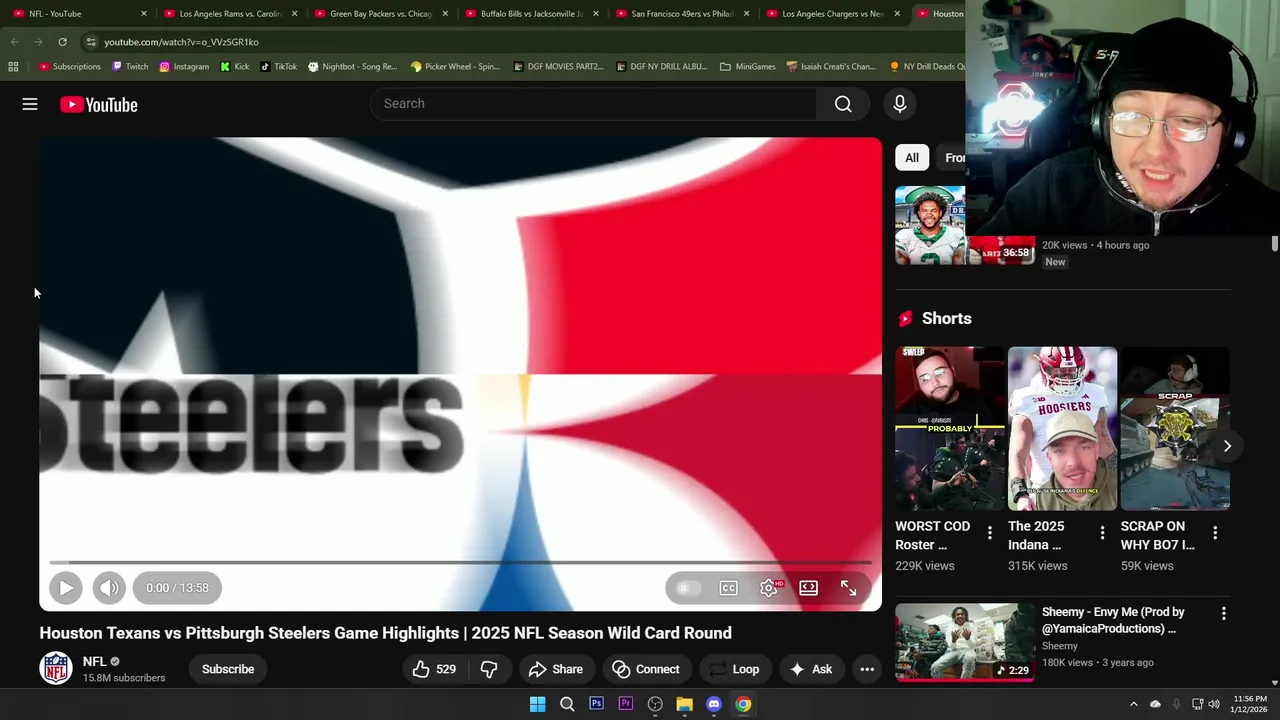Like the video (529 likes)
1280x720 pixels.
434,669
